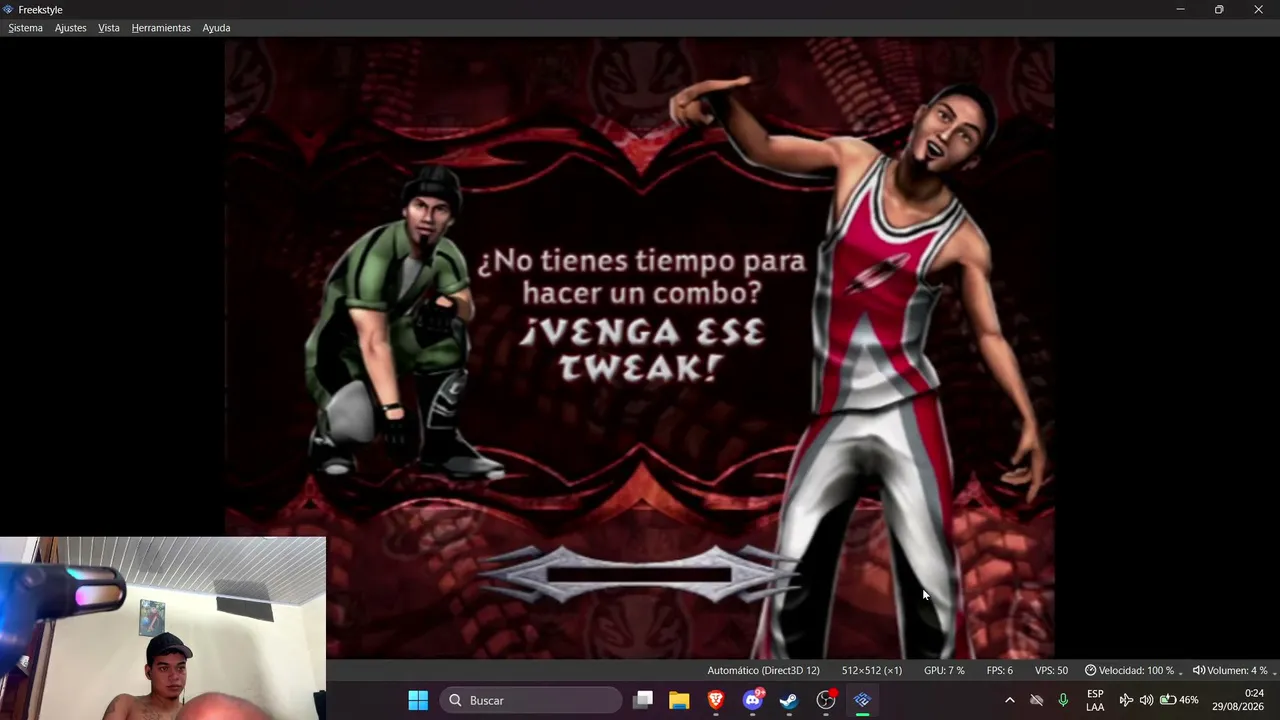Open the Volumen 4 % volume dropdown
Screen dimensions: 1280x720
coord(1234,670)
